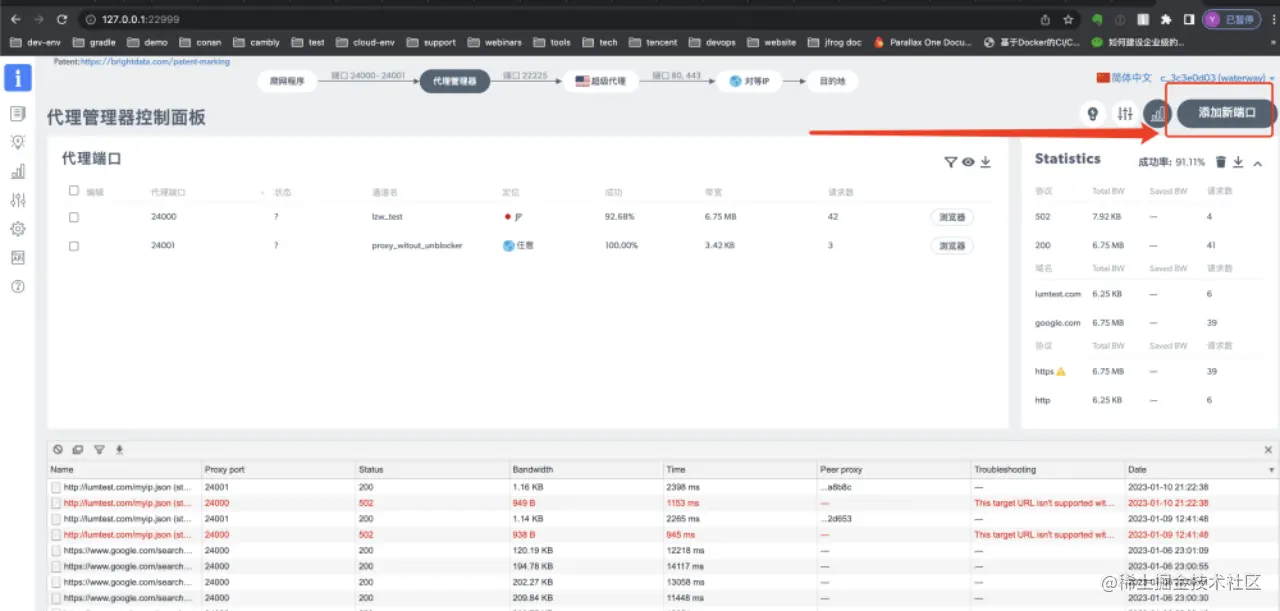Clear the request log with the stop icon
Screen dimensions: 1280x611
tap(58, 450)
